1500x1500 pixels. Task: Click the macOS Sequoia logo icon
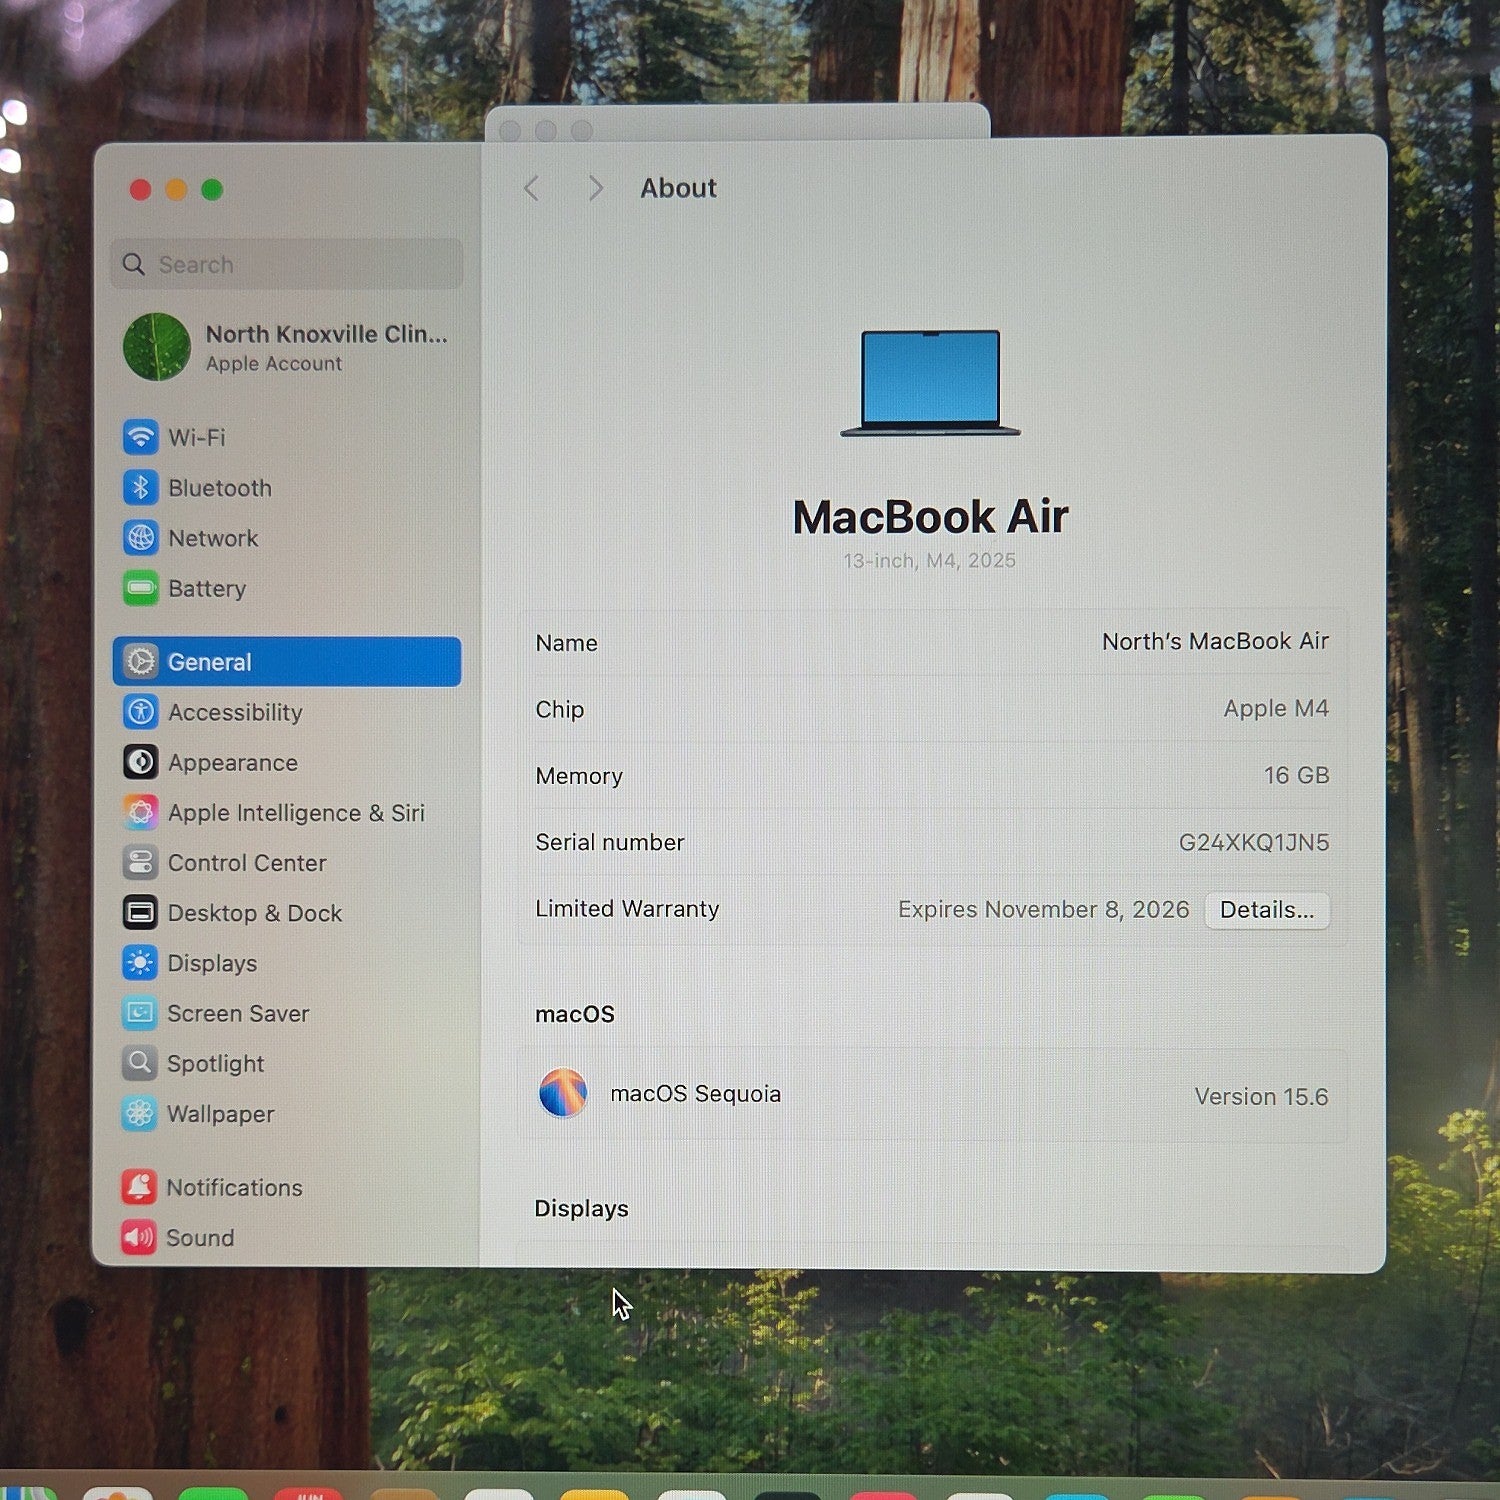563,1093
